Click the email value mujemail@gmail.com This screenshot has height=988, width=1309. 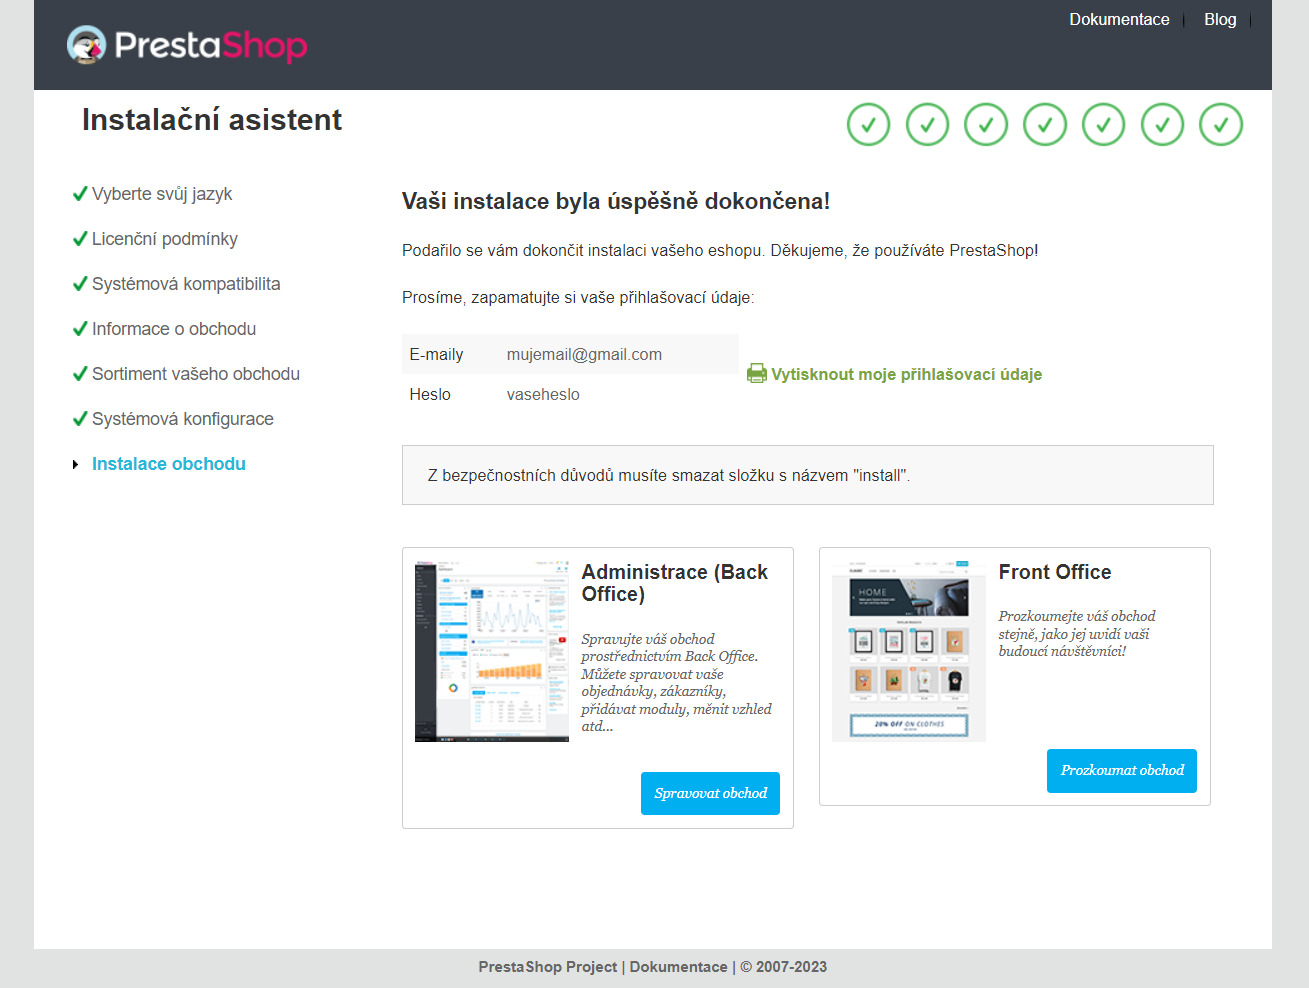[584, 354]
